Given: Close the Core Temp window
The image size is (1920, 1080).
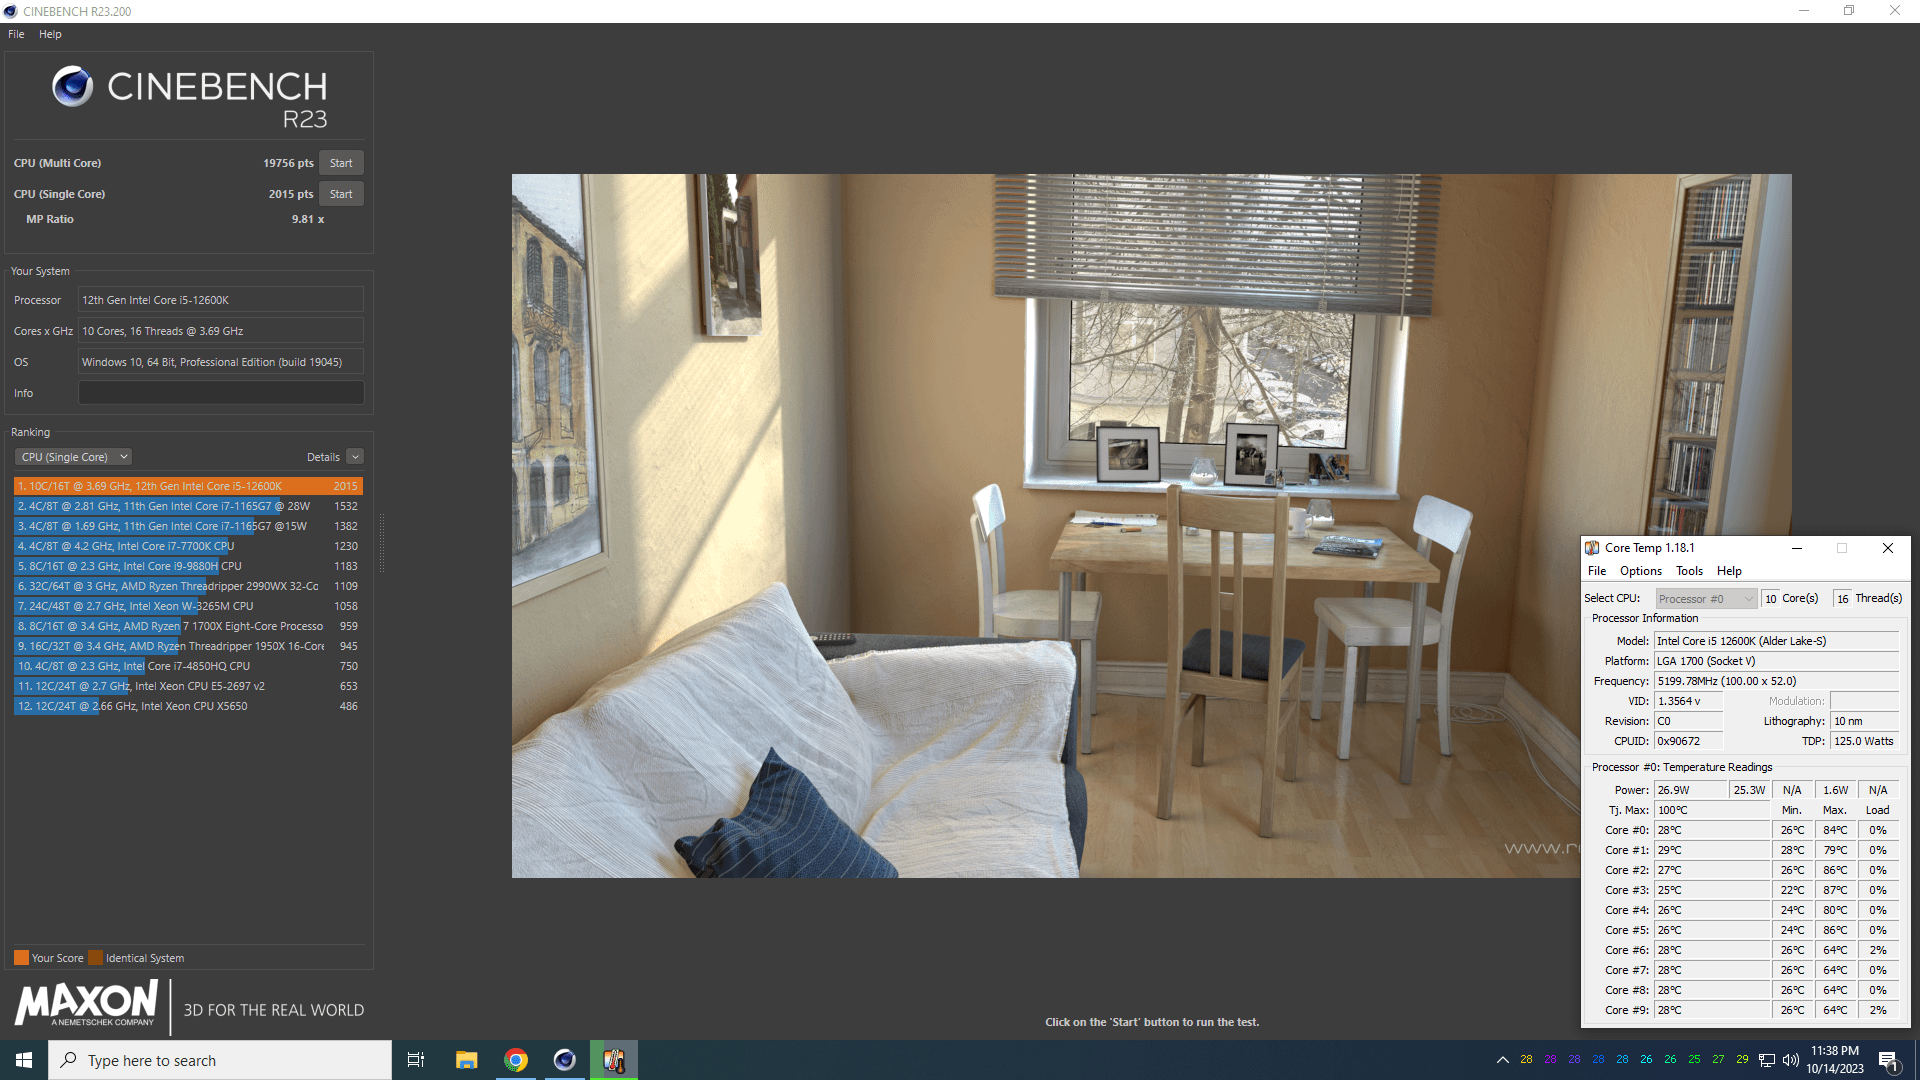Looking at the screenshot, I should point(1888,548).
